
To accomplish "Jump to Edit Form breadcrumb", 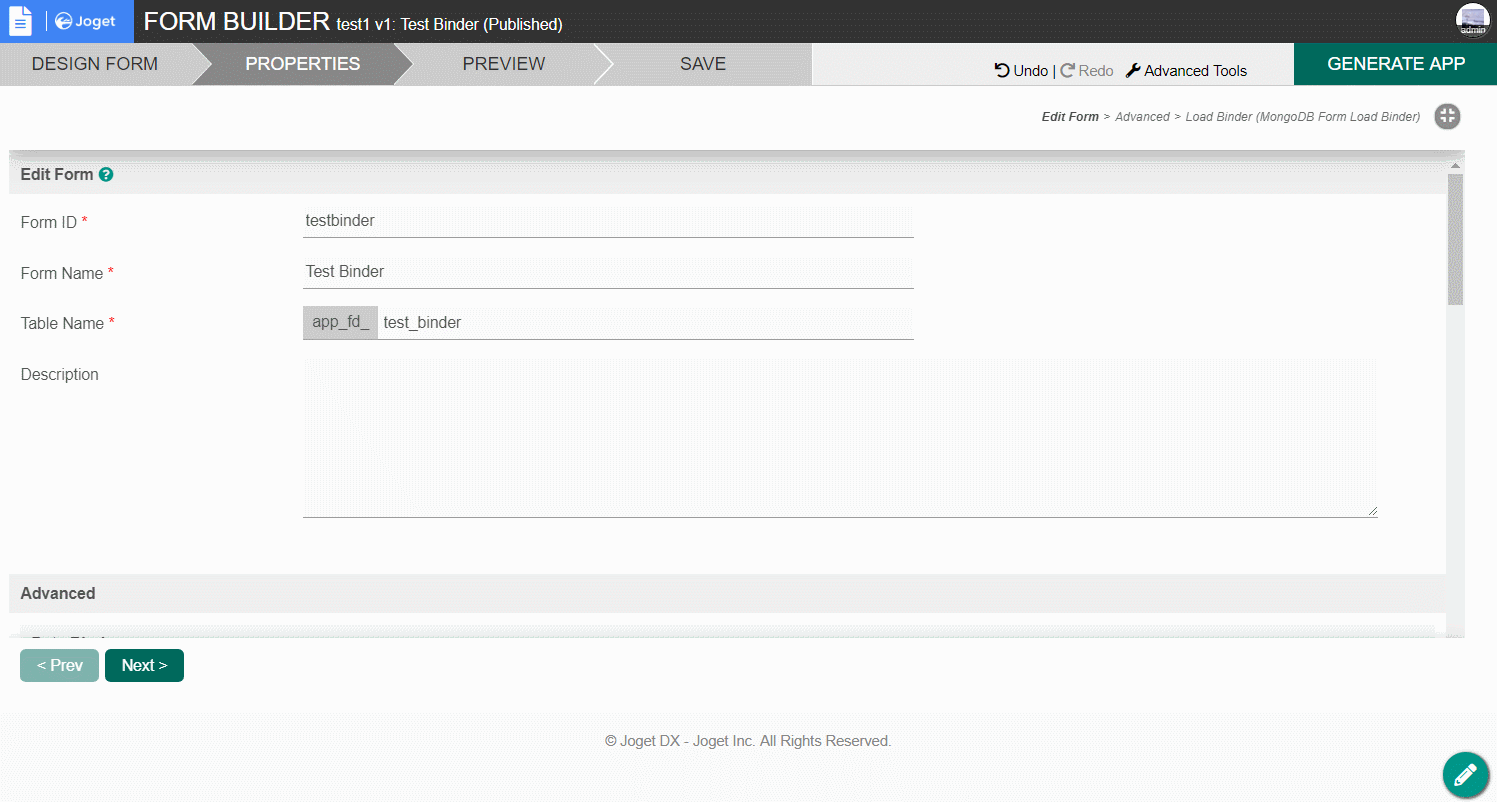I will 1070,117.
